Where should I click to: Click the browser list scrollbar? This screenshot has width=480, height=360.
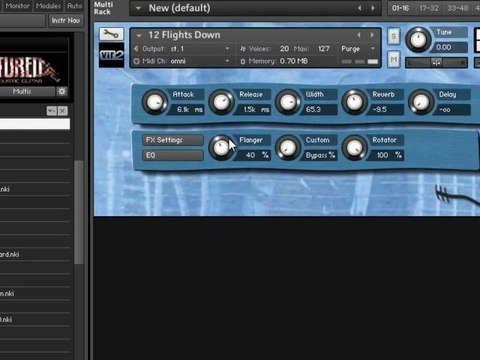pyautogui.click(x=79, y=212)
